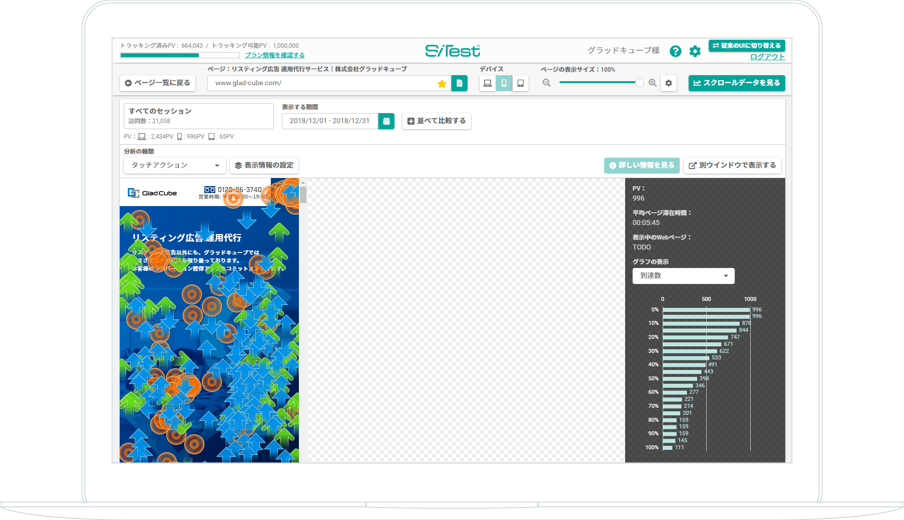Open the 到達数 graph display dropdown
This screenshot has width=904, height=520.
click(x=683, y=276)
